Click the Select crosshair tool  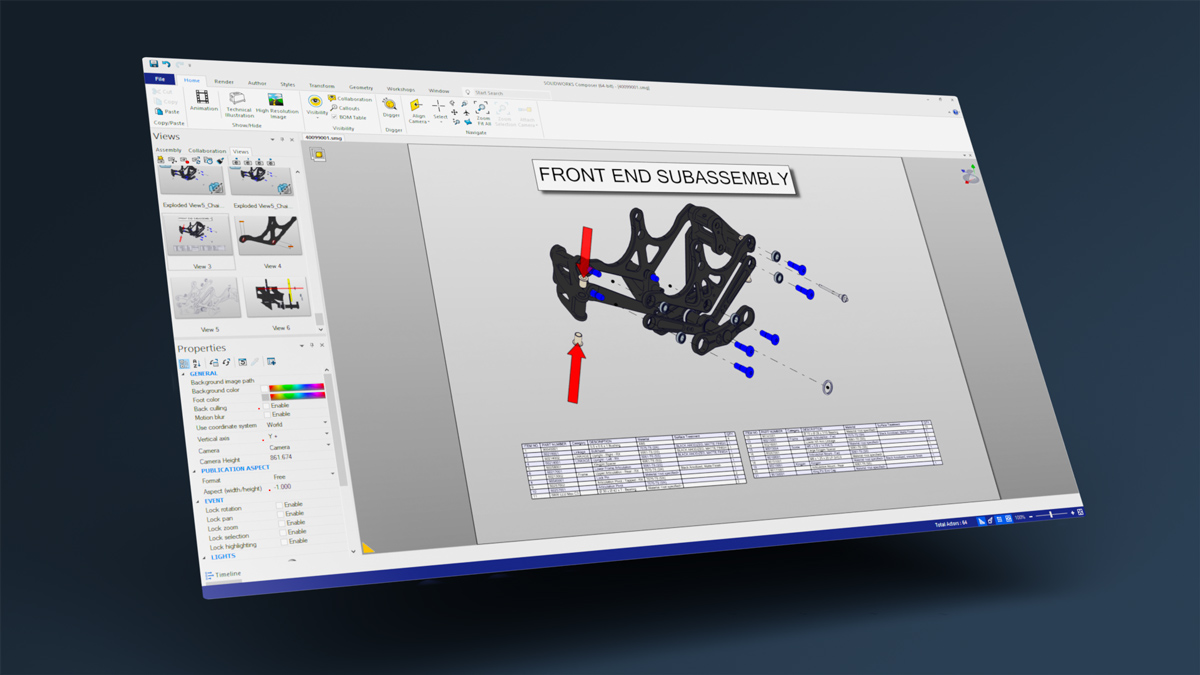(x=438, y=106)
